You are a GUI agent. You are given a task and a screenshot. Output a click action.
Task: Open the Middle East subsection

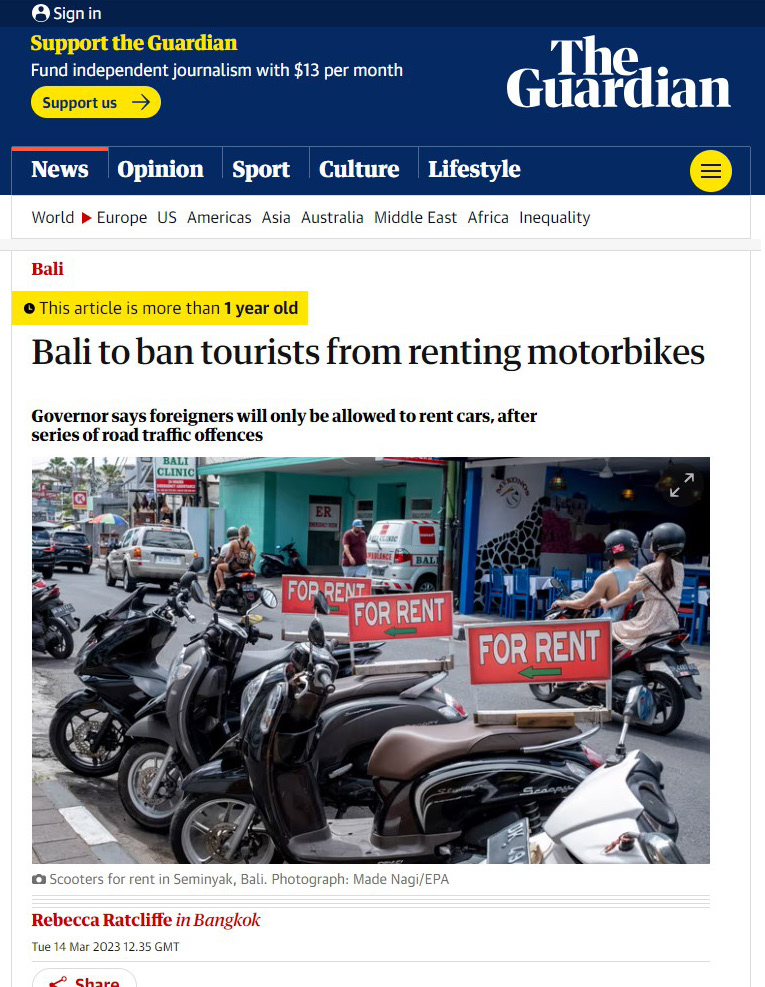point(415,218)
